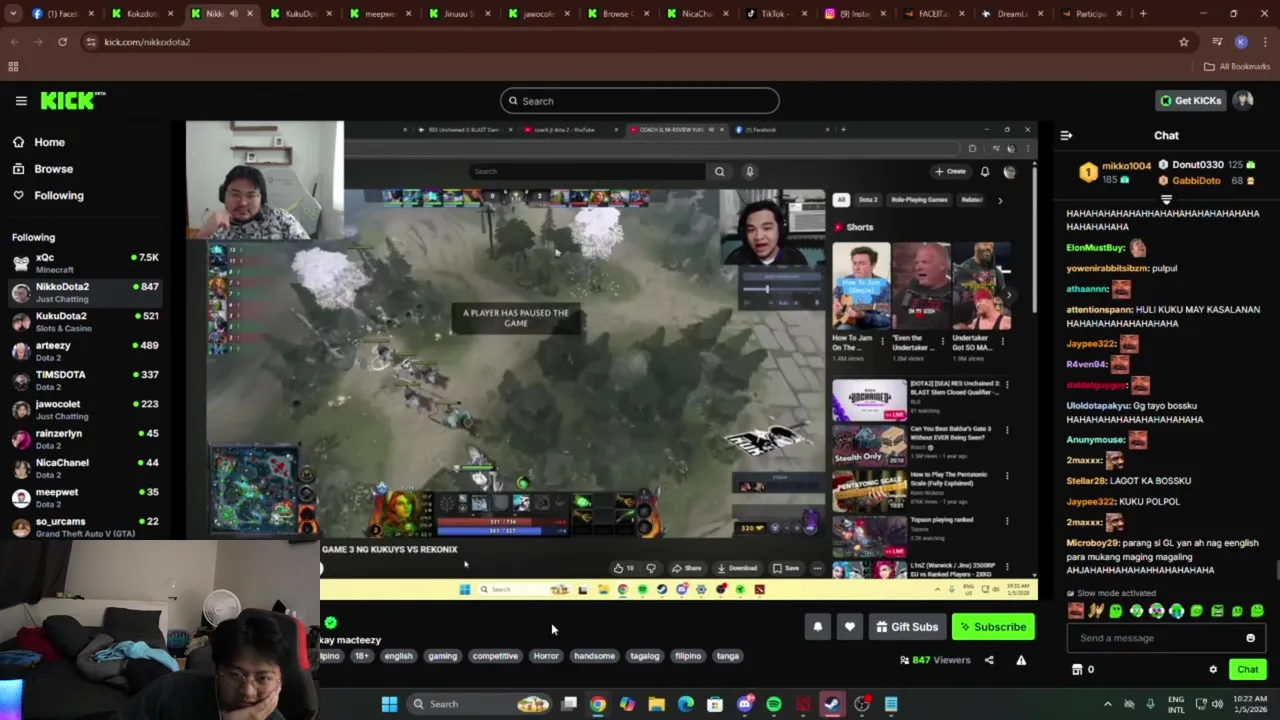The width and height of the screenshot is (1280, 720).
Task: Open the Kick hamburger menu
Action: coord(21,101)
